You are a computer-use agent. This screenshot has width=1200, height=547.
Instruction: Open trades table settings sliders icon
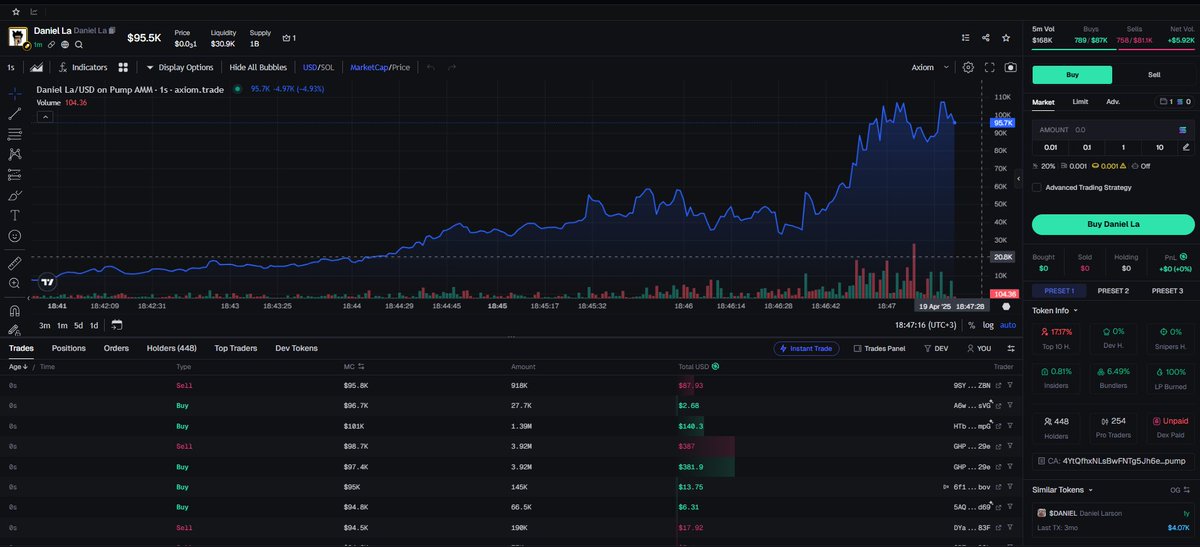point(1010,348)
